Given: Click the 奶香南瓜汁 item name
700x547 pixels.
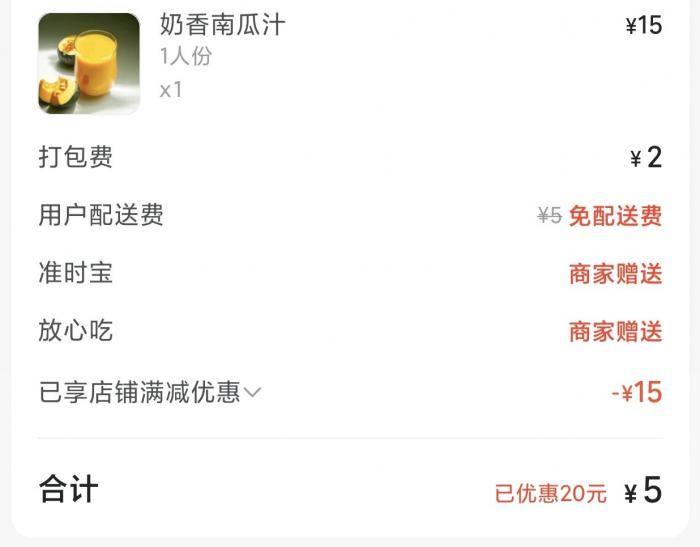Looking at the screenshot, I should 222,25.
